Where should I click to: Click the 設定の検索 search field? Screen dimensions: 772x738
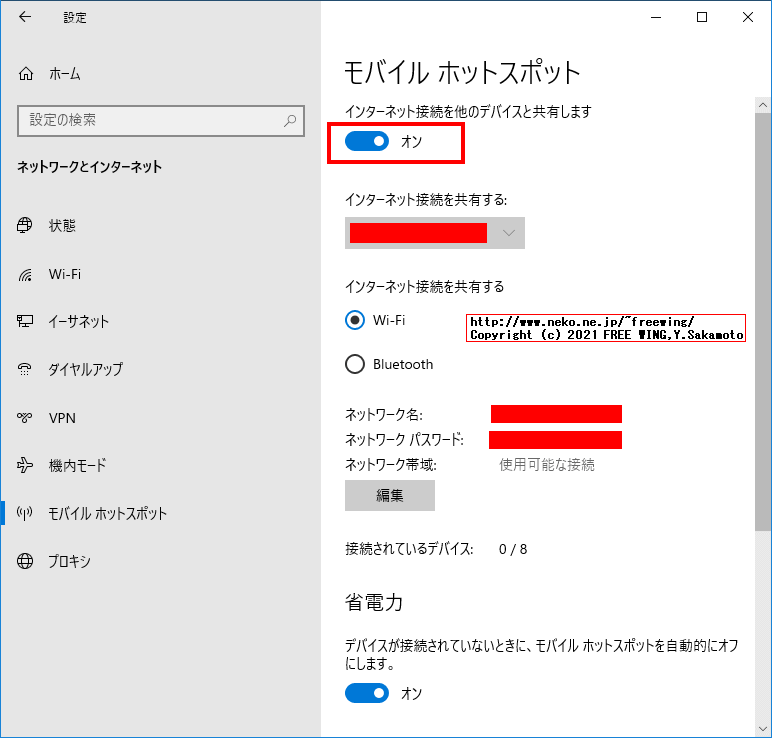click(x=161, y=120)
